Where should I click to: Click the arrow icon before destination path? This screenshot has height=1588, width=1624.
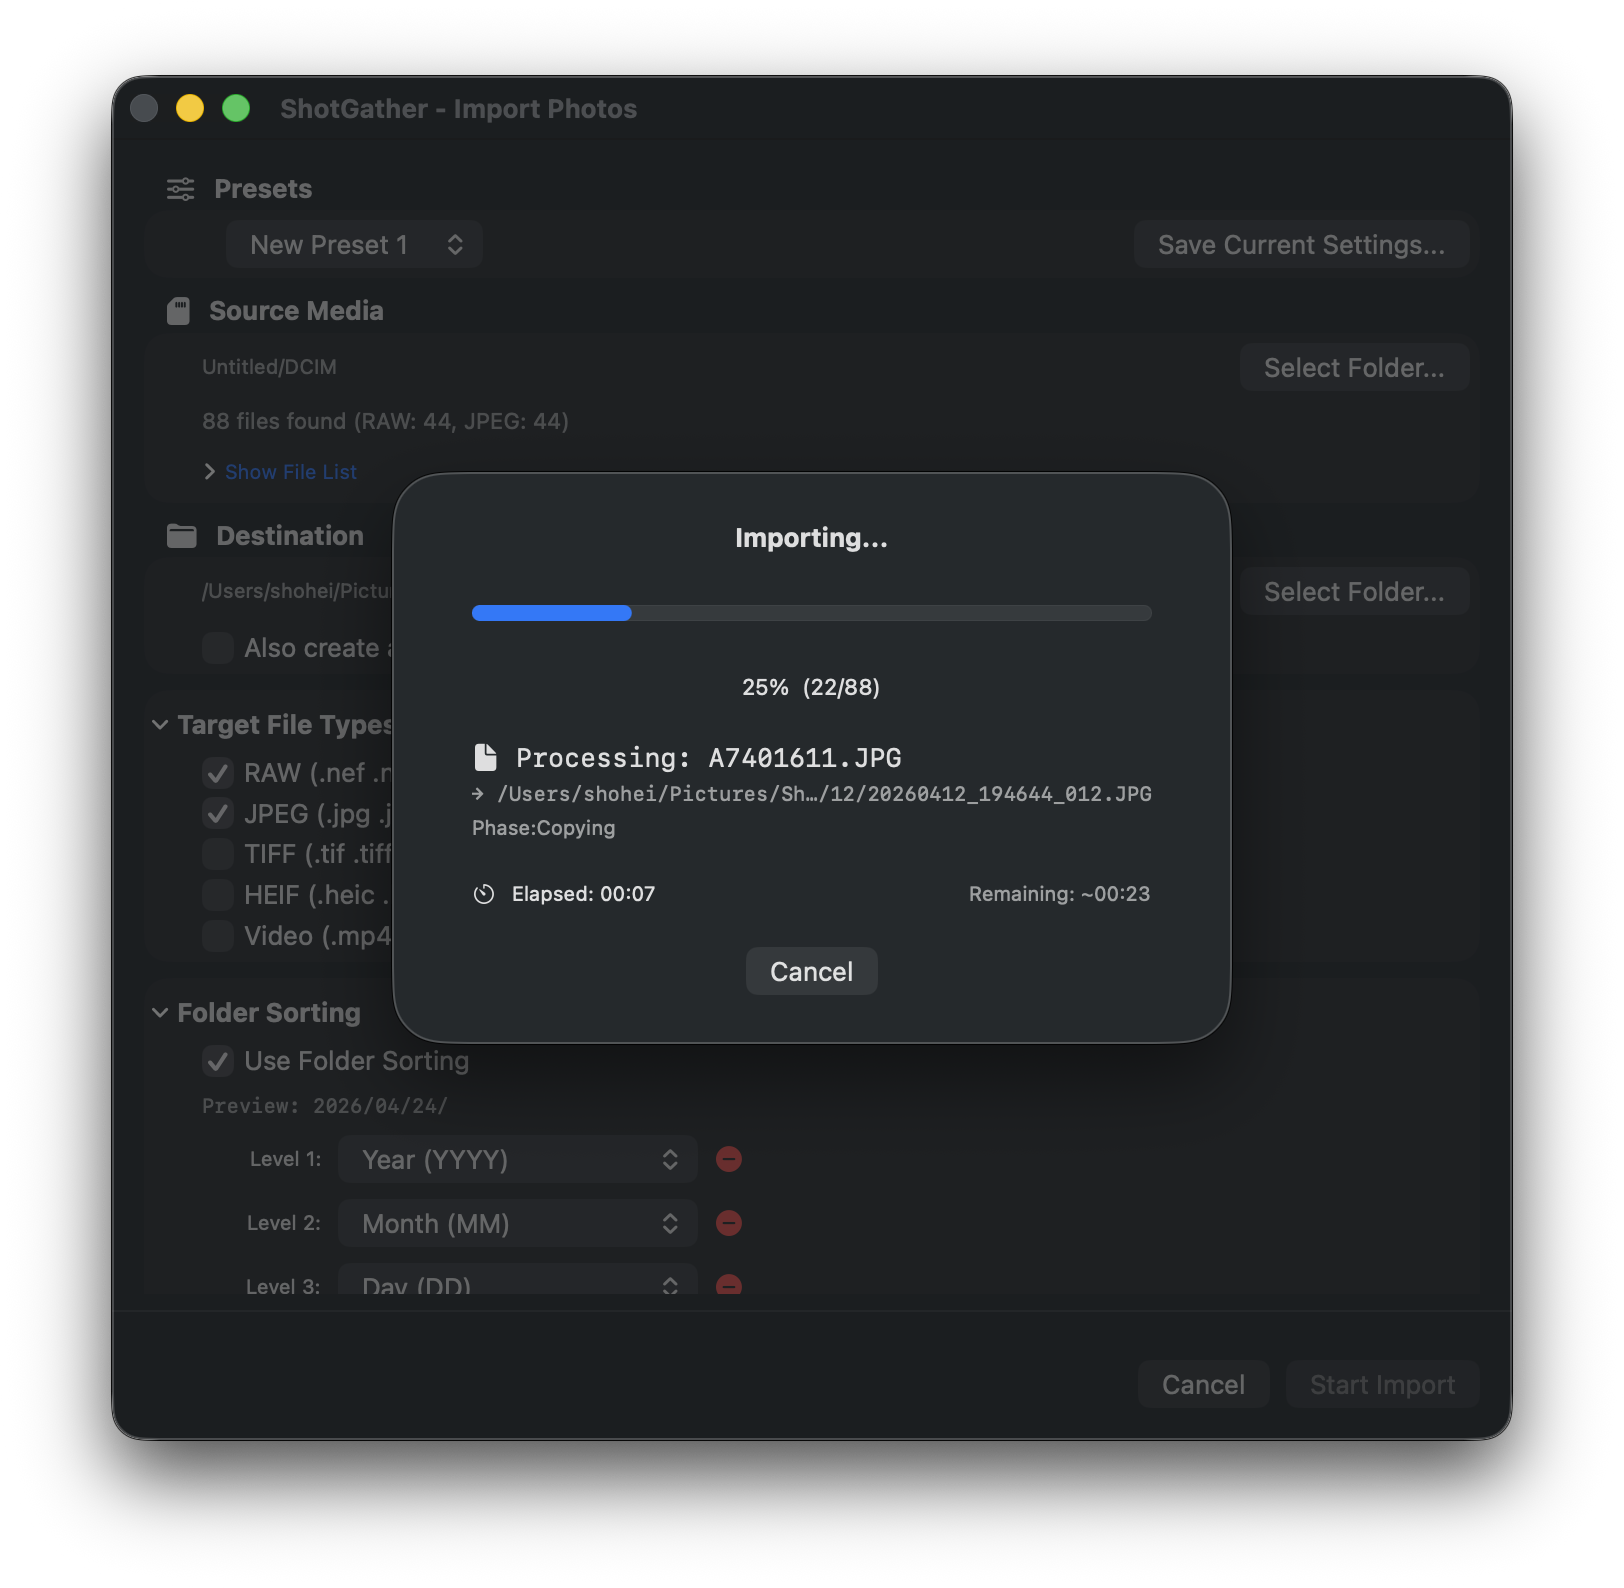coord(478,794)
